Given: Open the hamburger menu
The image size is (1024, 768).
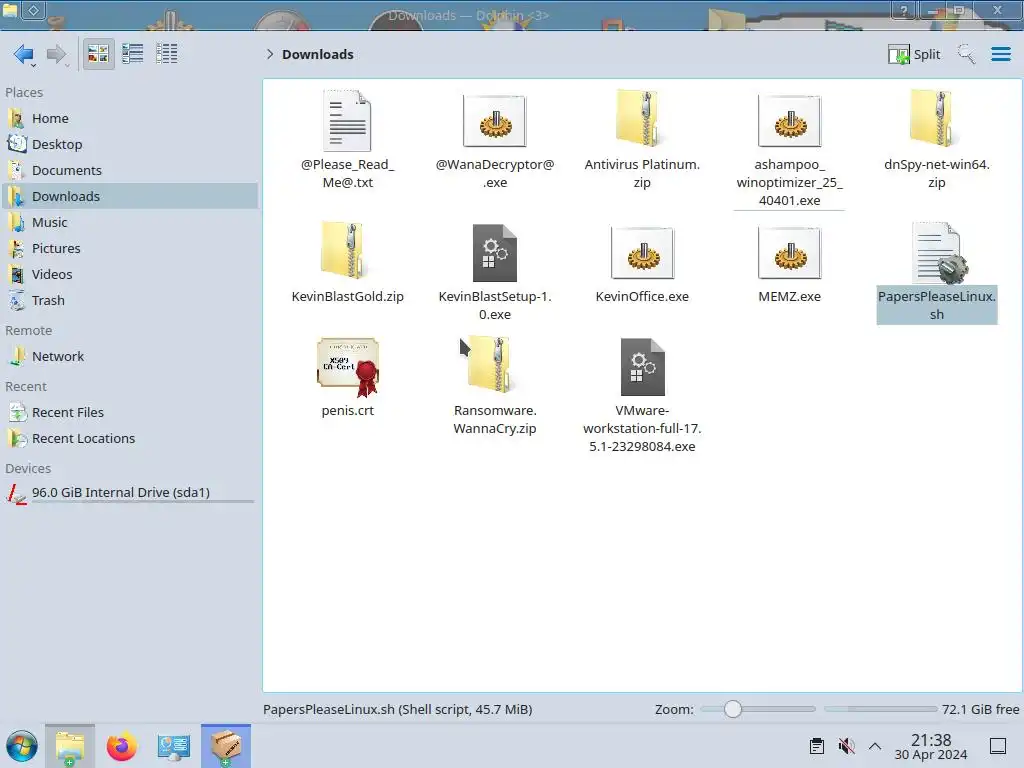Looking at the screenshot, I should (1000, 54).
